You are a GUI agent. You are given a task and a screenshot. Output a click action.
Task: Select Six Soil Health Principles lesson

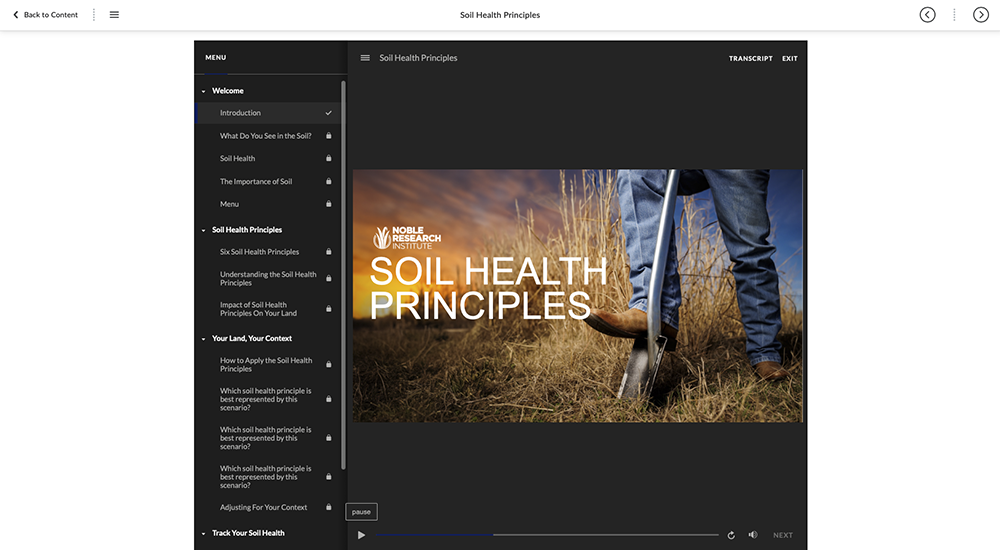point(259,252)
